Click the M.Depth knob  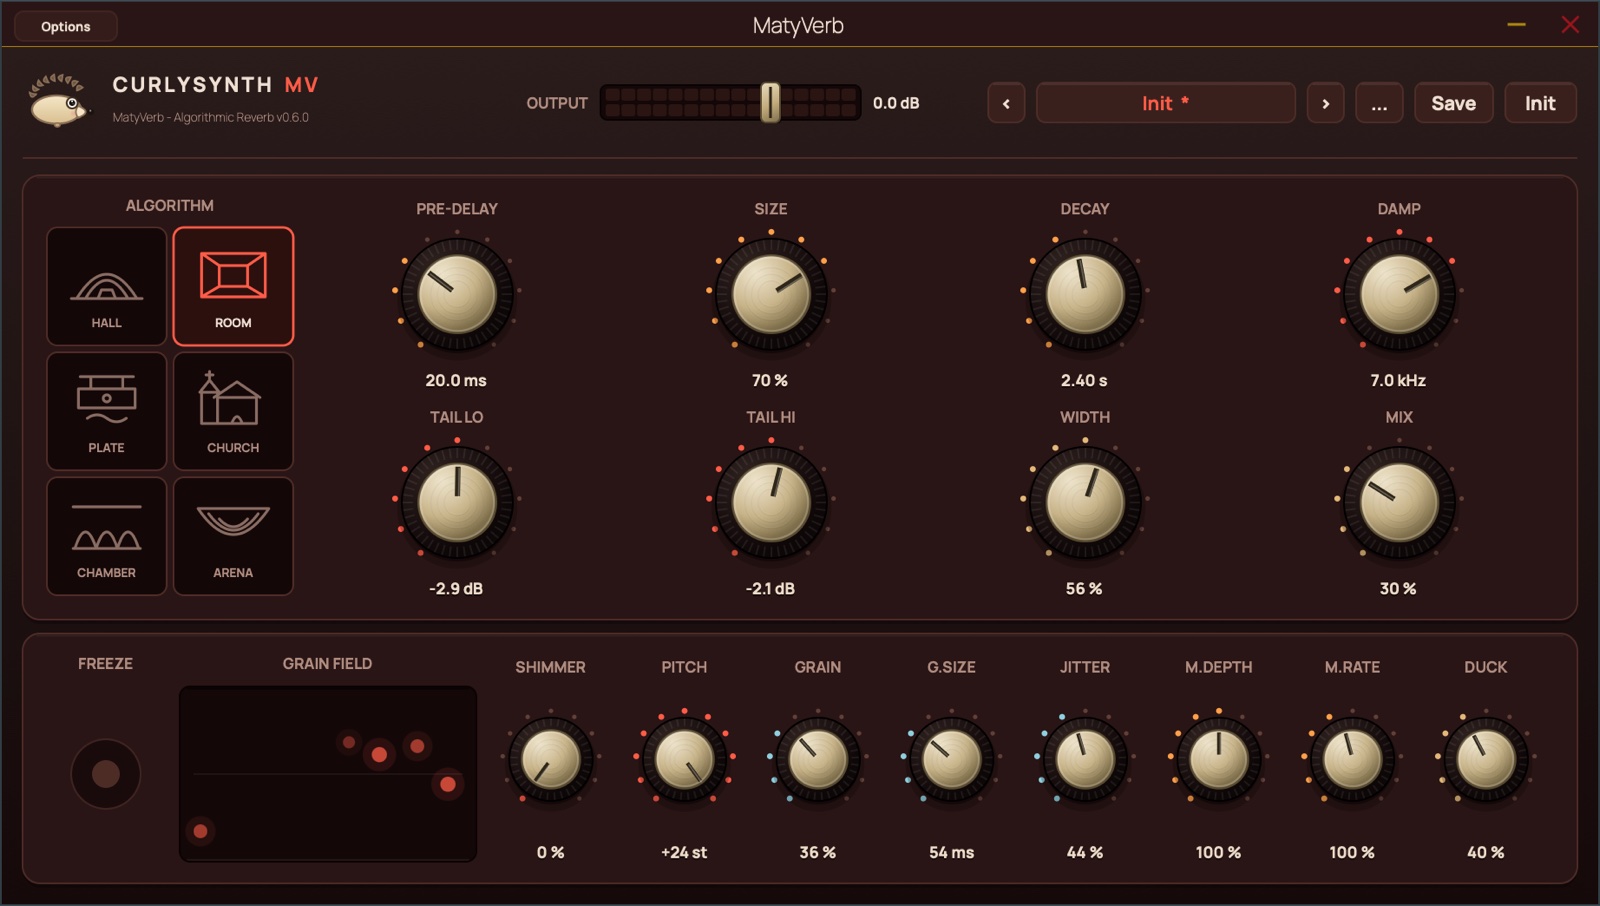[1219, 759]
